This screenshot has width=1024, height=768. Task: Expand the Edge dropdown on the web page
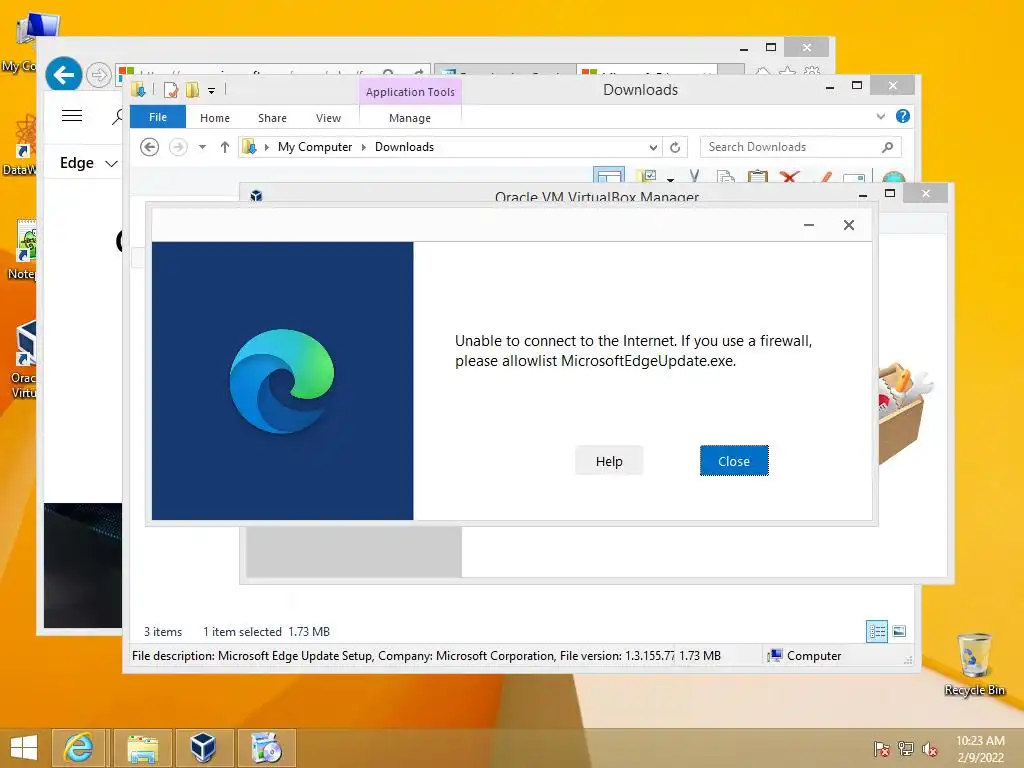[x=89, y=163]
